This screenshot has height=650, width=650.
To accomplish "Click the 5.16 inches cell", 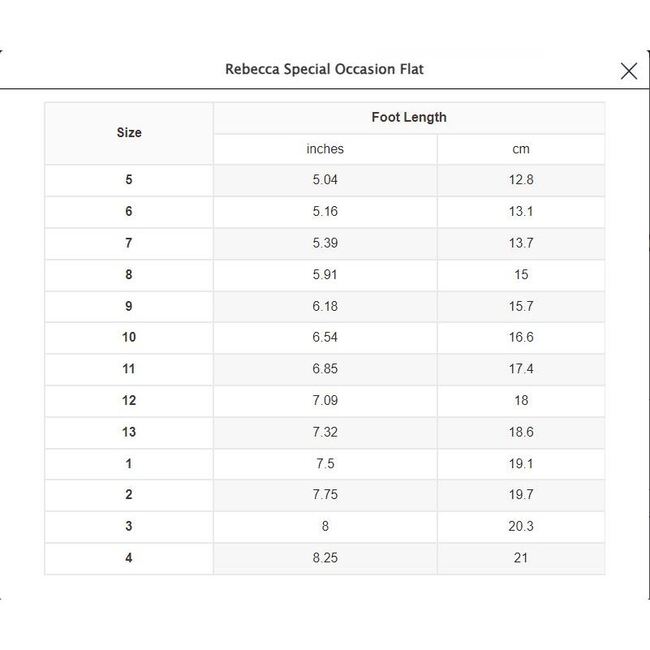I will [325, 212].
